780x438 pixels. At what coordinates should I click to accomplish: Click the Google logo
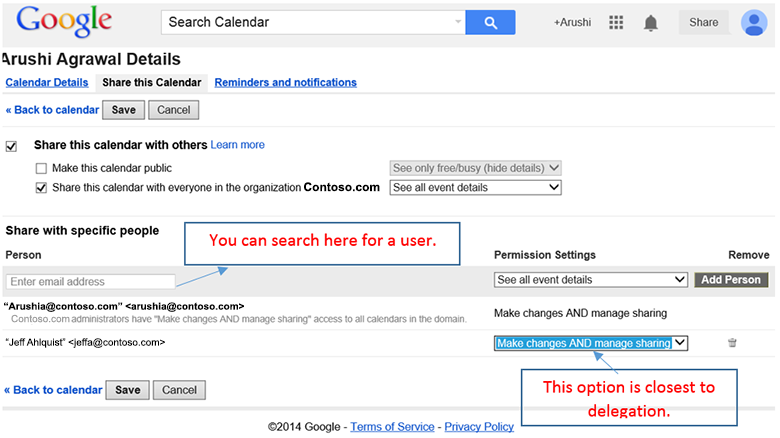click(x=64, y=22)
